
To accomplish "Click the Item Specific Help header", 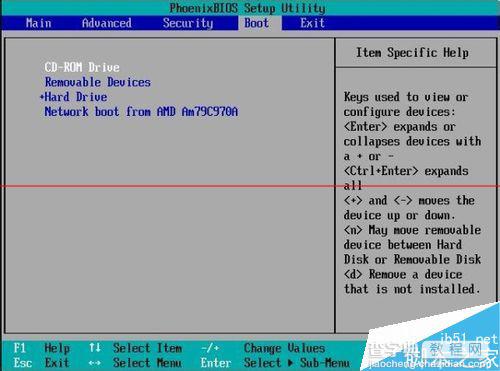I will click(x=412, y=53).
